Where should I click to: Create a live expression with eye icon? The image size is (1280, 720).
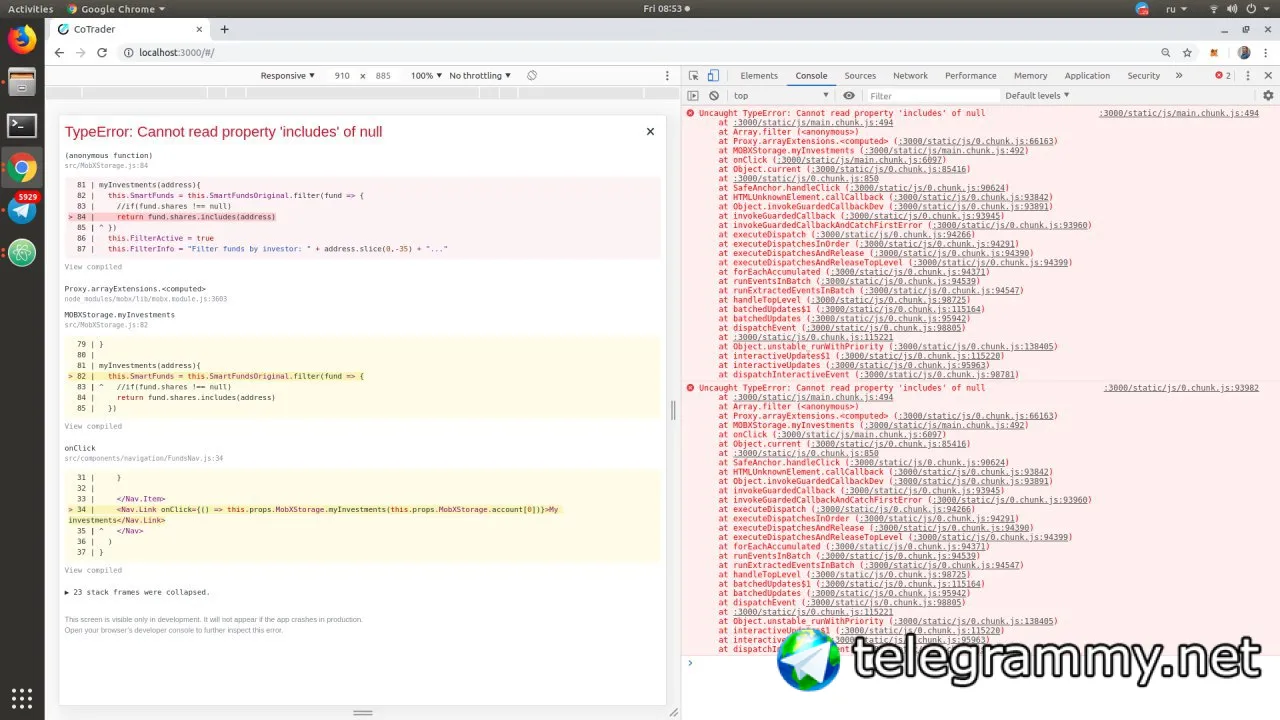click(x=849, y=96)
